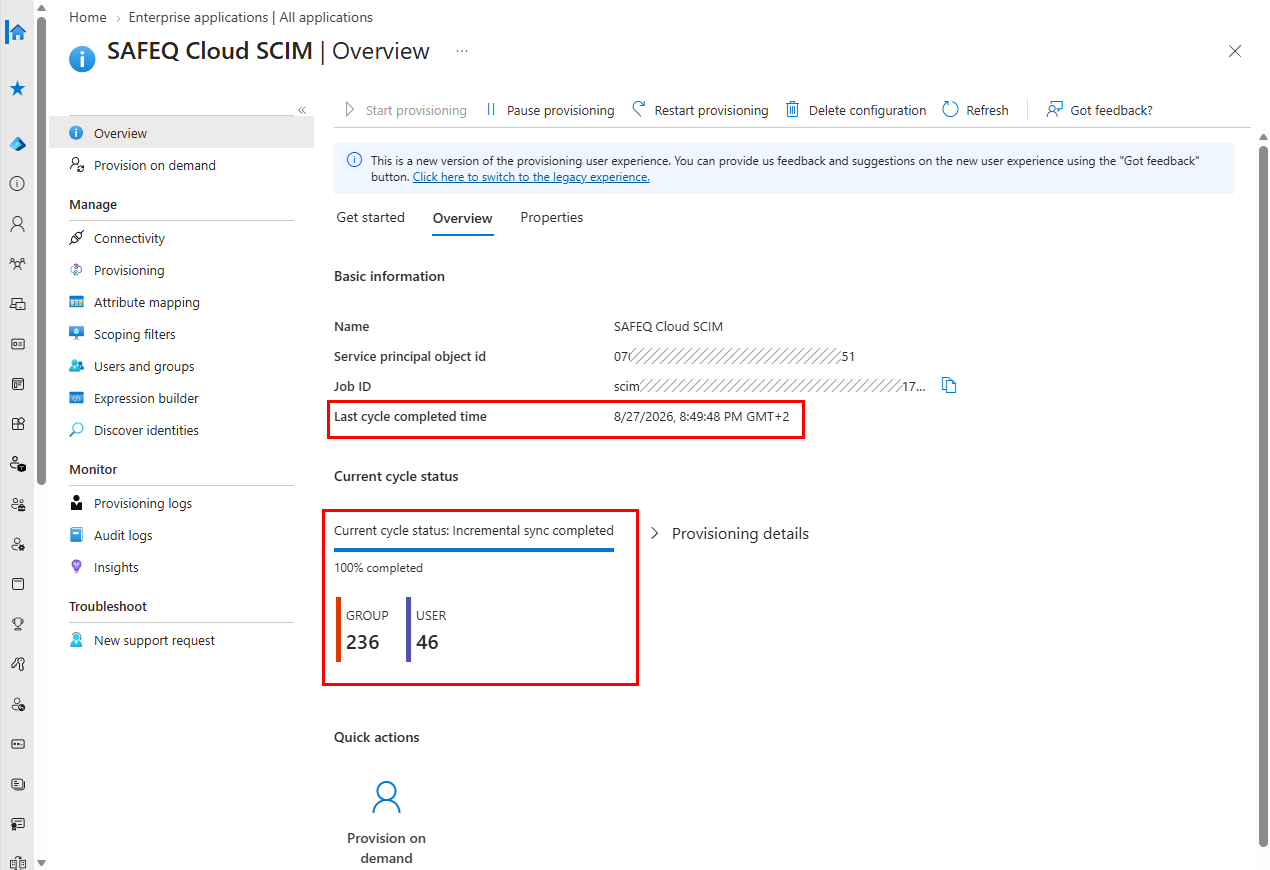The width and height of the screenshot is (1270, 870).
Task: Click the Connectivity plug icon
Action: point(76,238)
